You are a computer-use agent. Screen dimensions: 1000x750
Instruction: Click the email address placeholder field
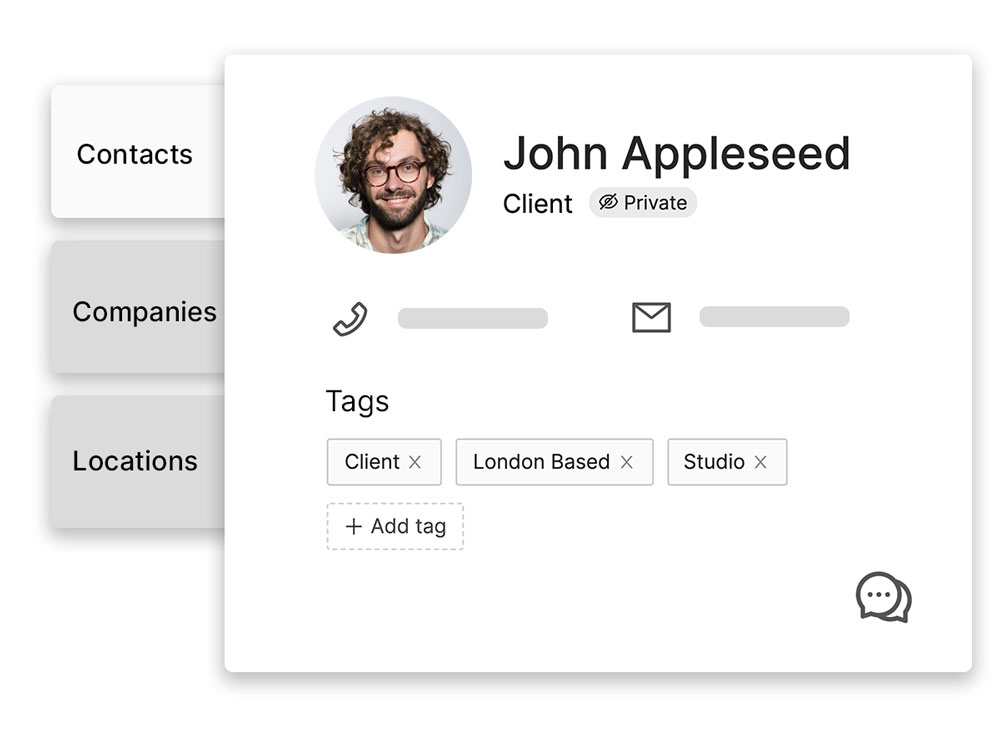pos(774,316)
